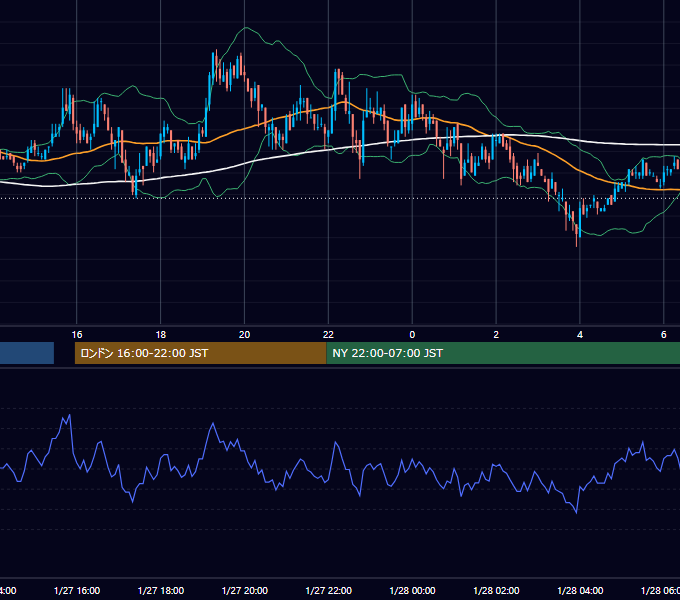Click the 1/27 22:00 date label

point(329,590)
